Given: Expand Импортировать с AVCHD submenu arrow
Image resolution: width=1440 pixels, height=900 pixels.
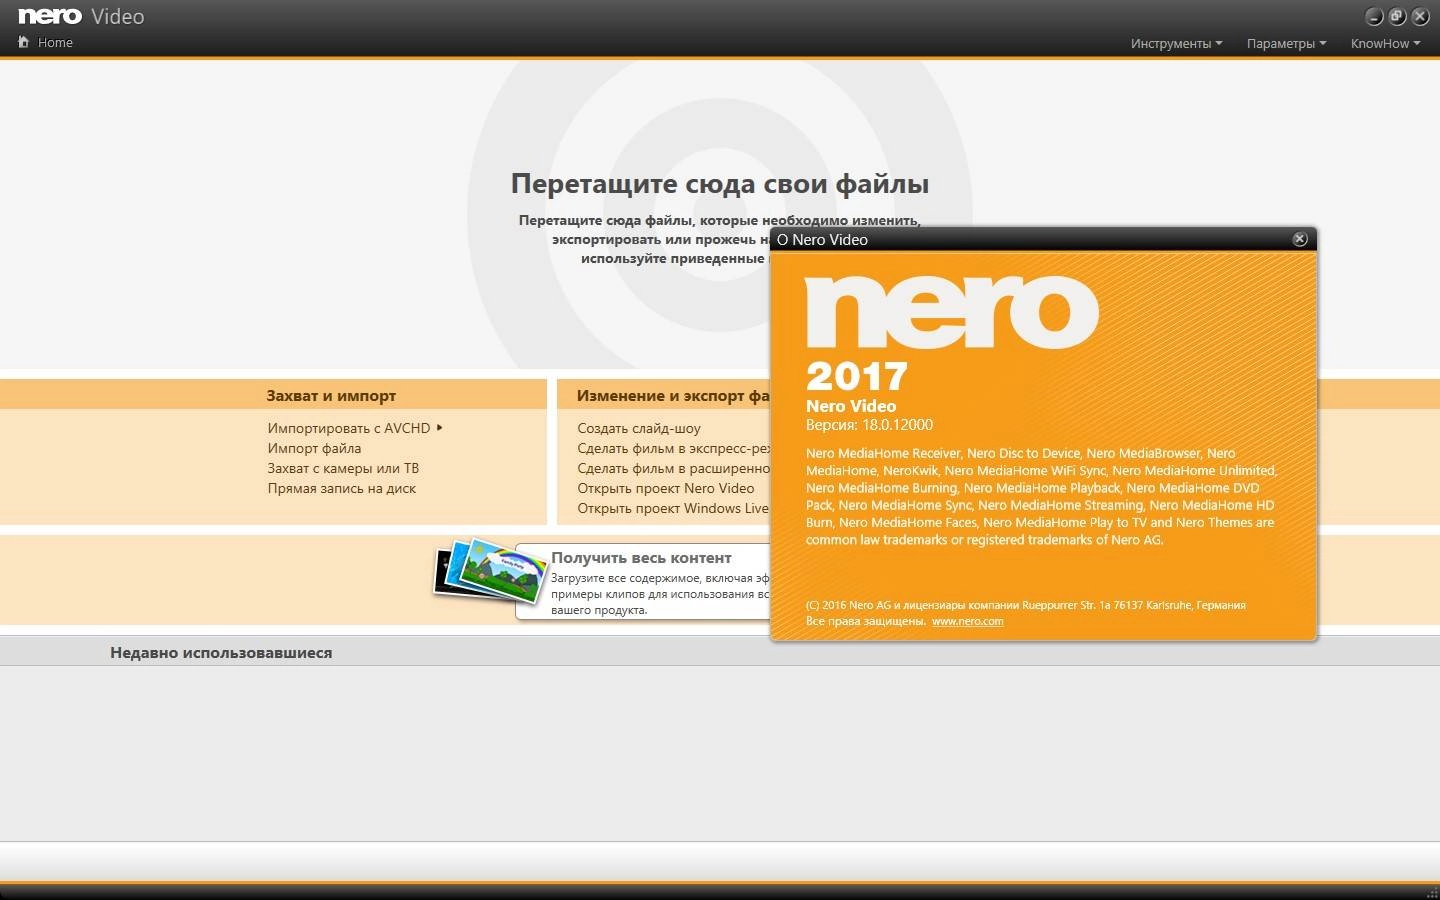Looking at the screenshot, I should 439,427.
